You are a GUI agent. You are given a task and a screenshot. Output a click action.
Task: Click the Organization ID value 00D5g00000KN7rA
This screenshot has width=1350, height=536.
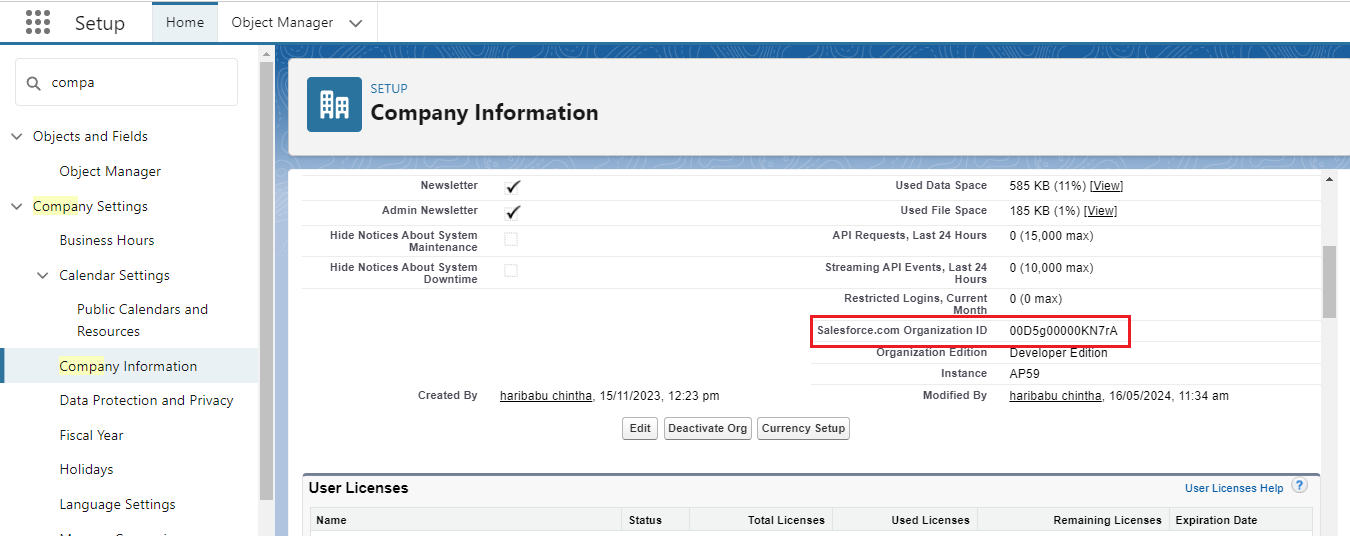[1063, 331]
